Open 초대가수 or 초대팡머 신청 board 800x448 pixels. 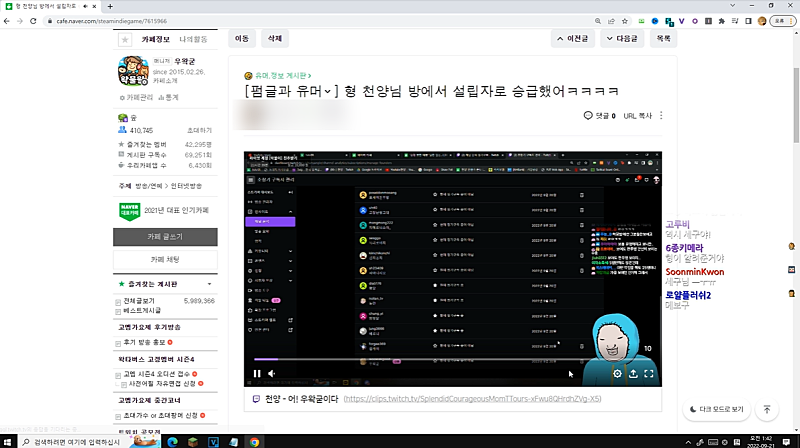pyautogui.click(x=160, y=416)
